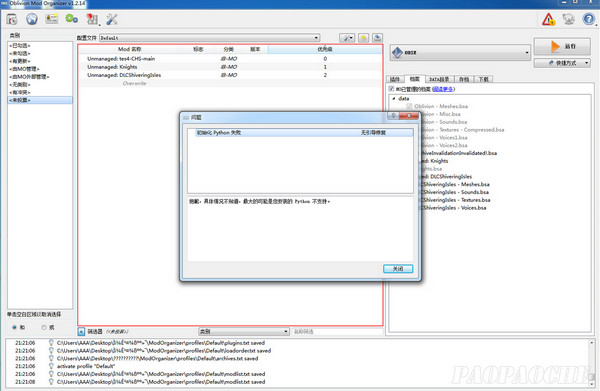Select the 和 (AND) filter radio button
The image size is (600, 391).
(15, 327)
